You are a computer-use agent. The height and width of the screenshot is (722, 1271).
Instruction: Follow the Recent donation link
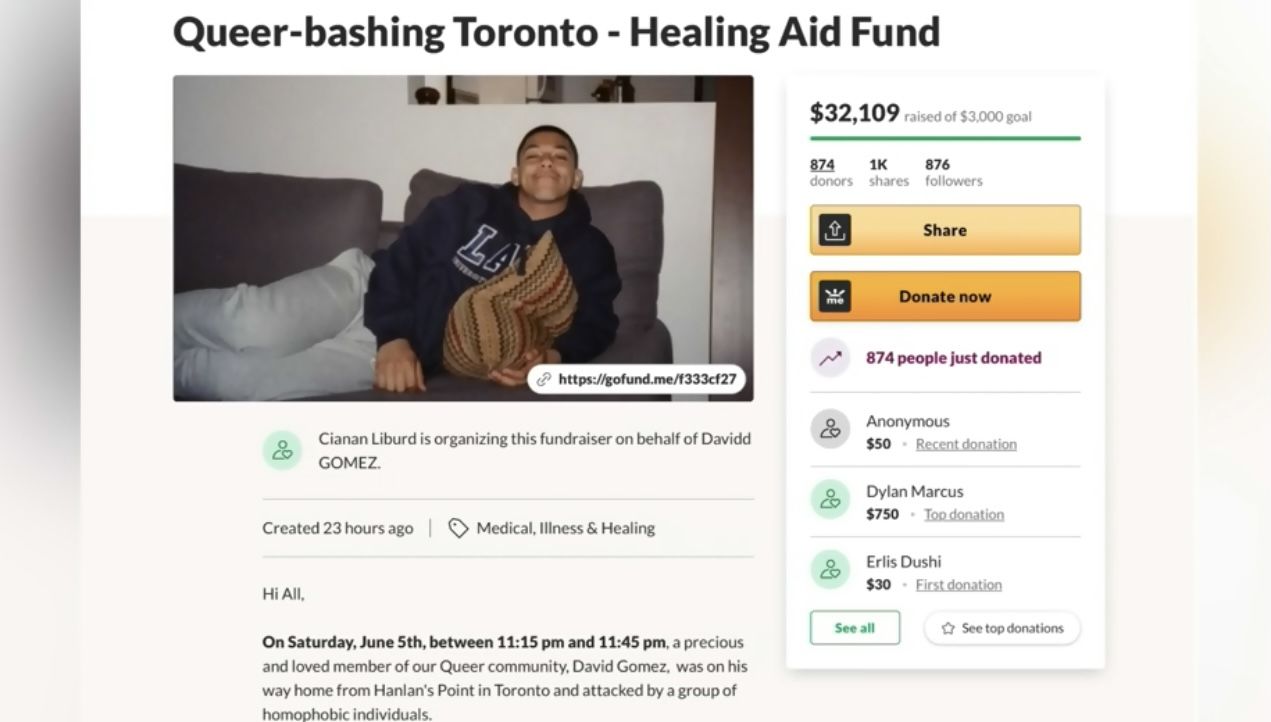click(x=966, y=444)
